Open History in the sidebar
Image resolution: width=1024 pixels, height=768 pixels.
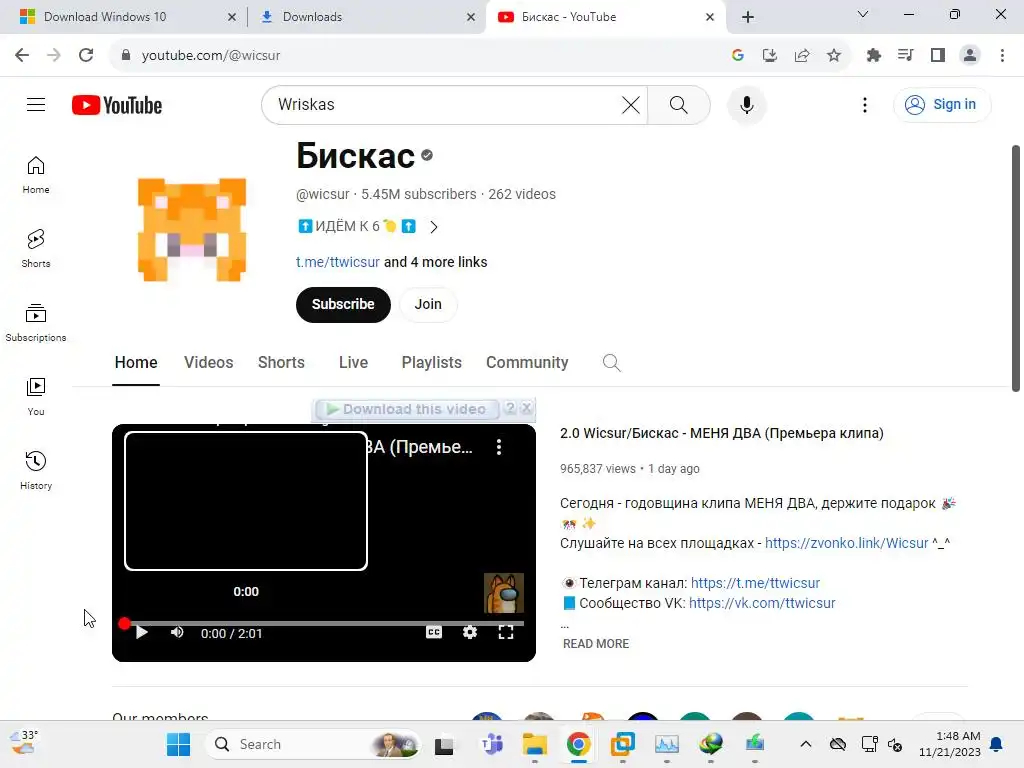tap(36, 470)
